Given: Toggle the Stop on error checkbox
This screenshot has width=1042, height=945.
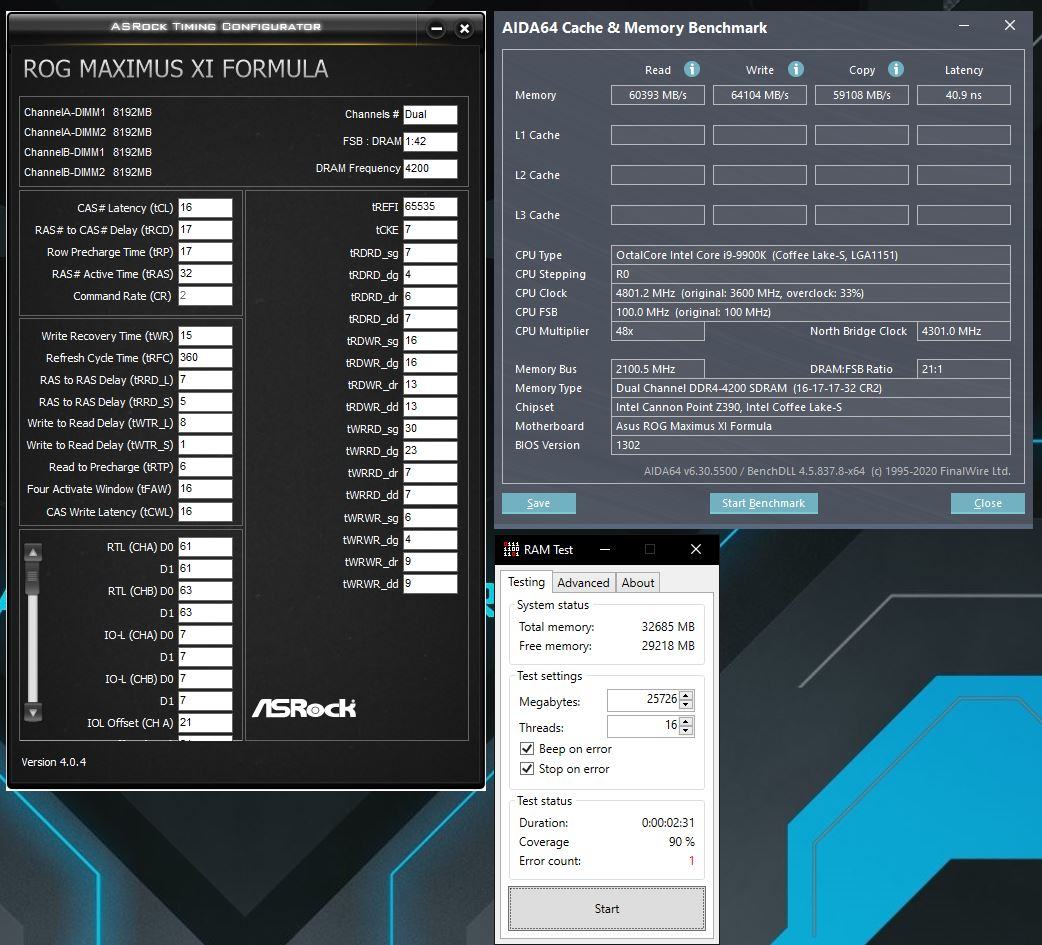Looking at the screenshot, I should (527, 768).
